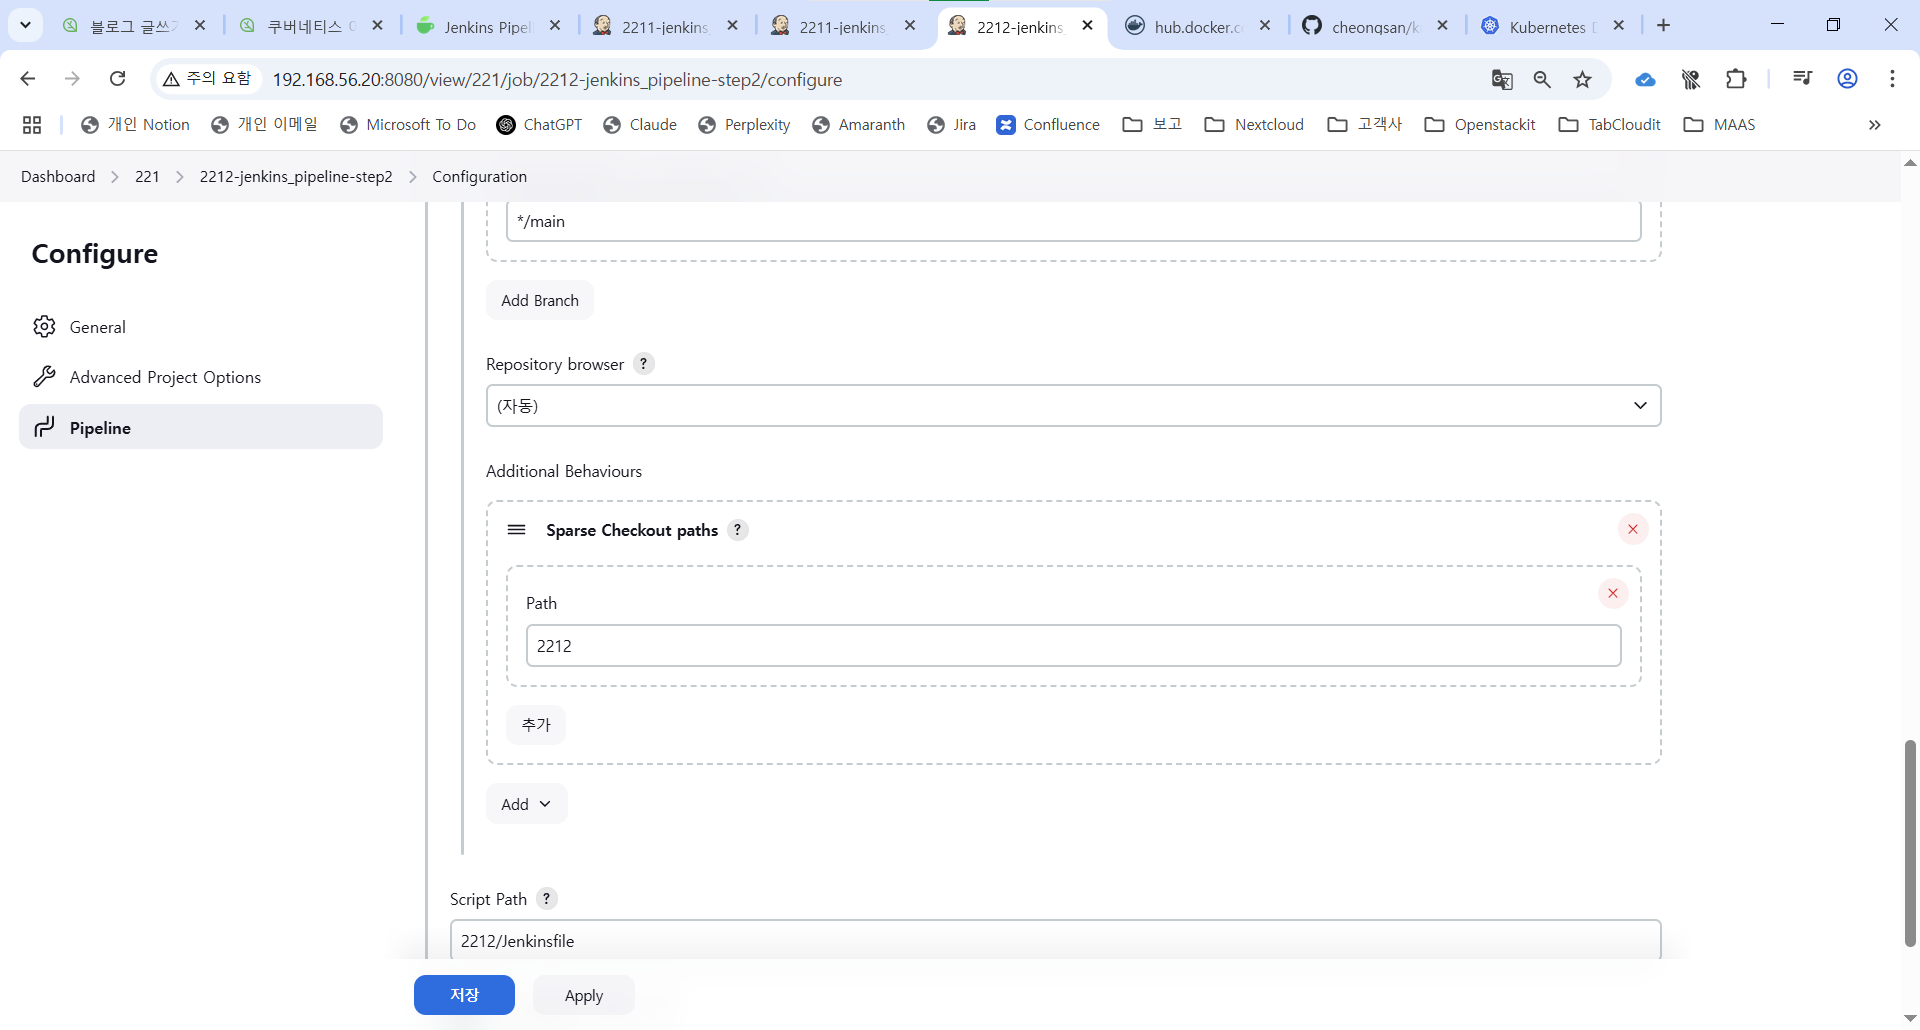This screenshot has width=1920, height=1030.
Task: Click the branch specifier field with */main
Action: click(1073, 221)
